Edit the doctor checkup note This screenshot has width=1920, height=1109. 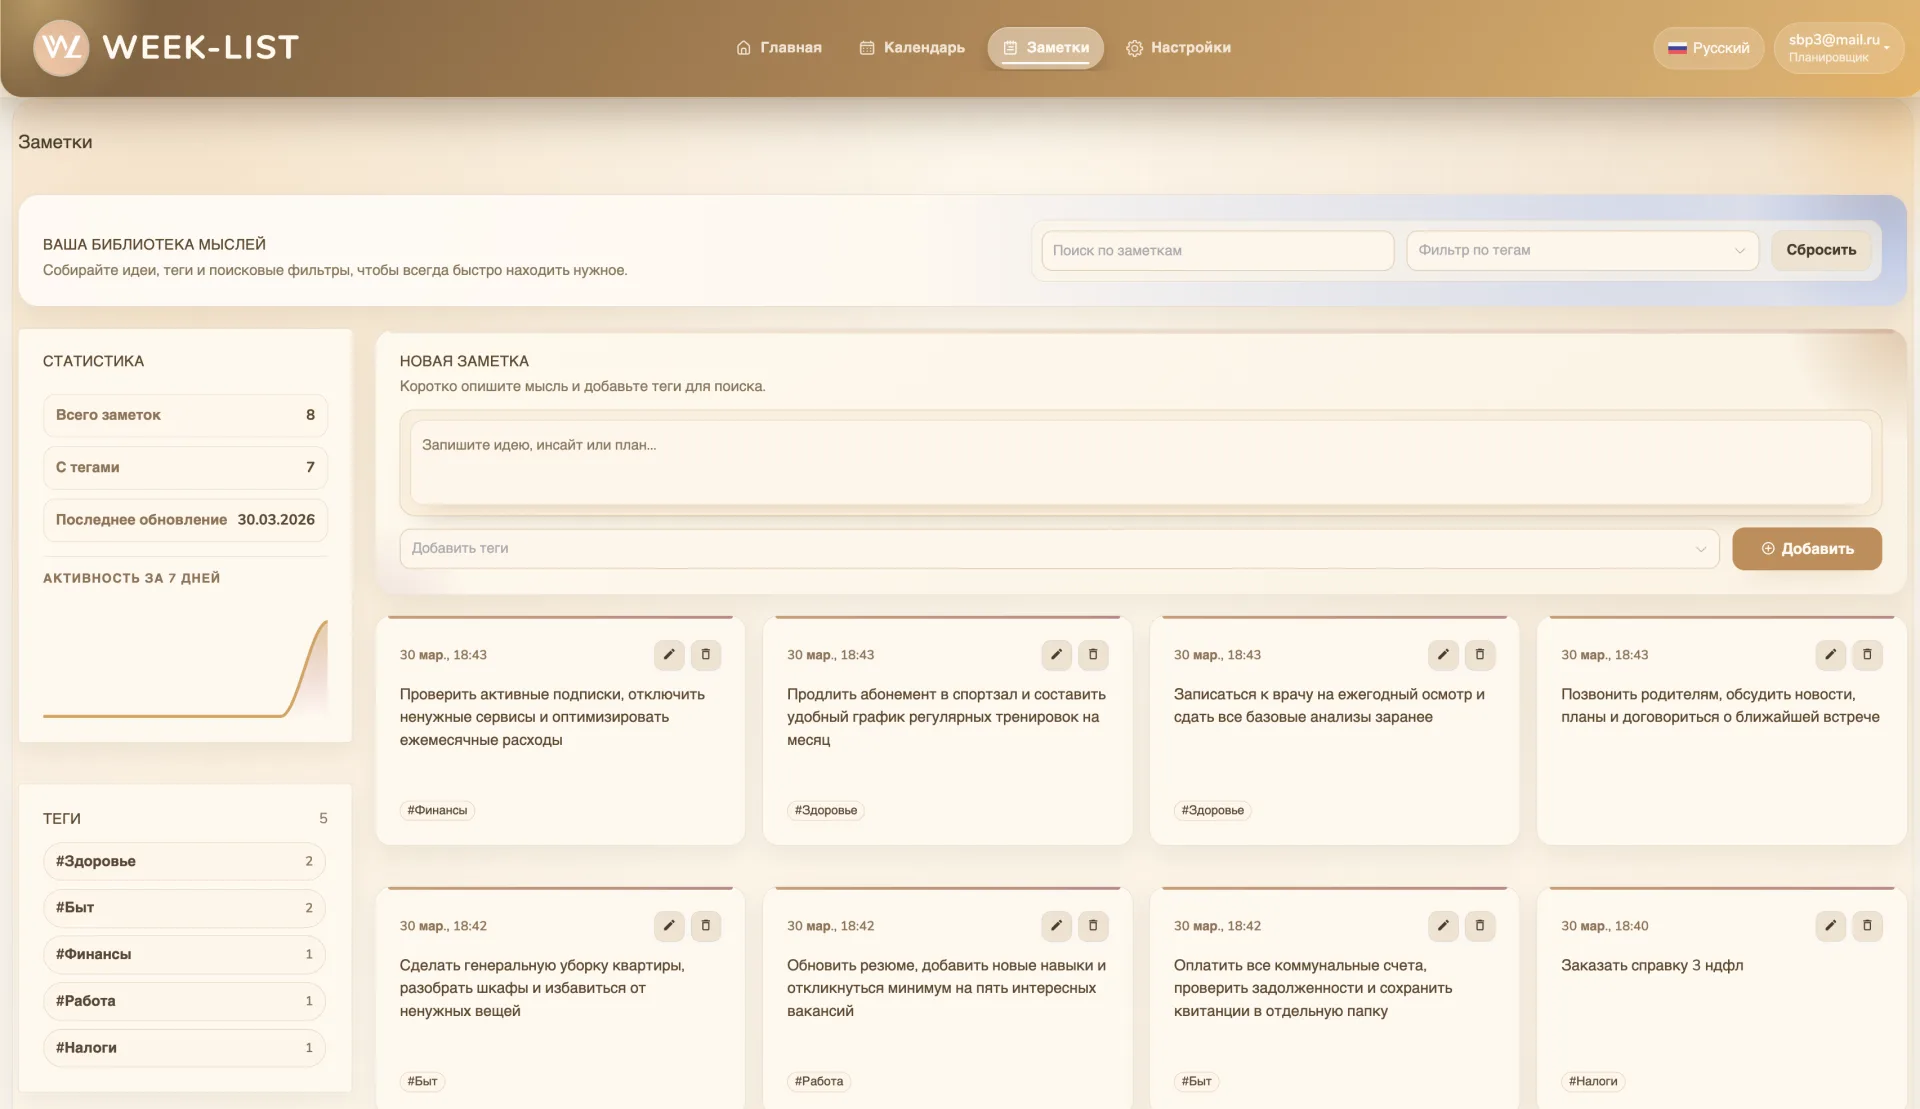1443,655
